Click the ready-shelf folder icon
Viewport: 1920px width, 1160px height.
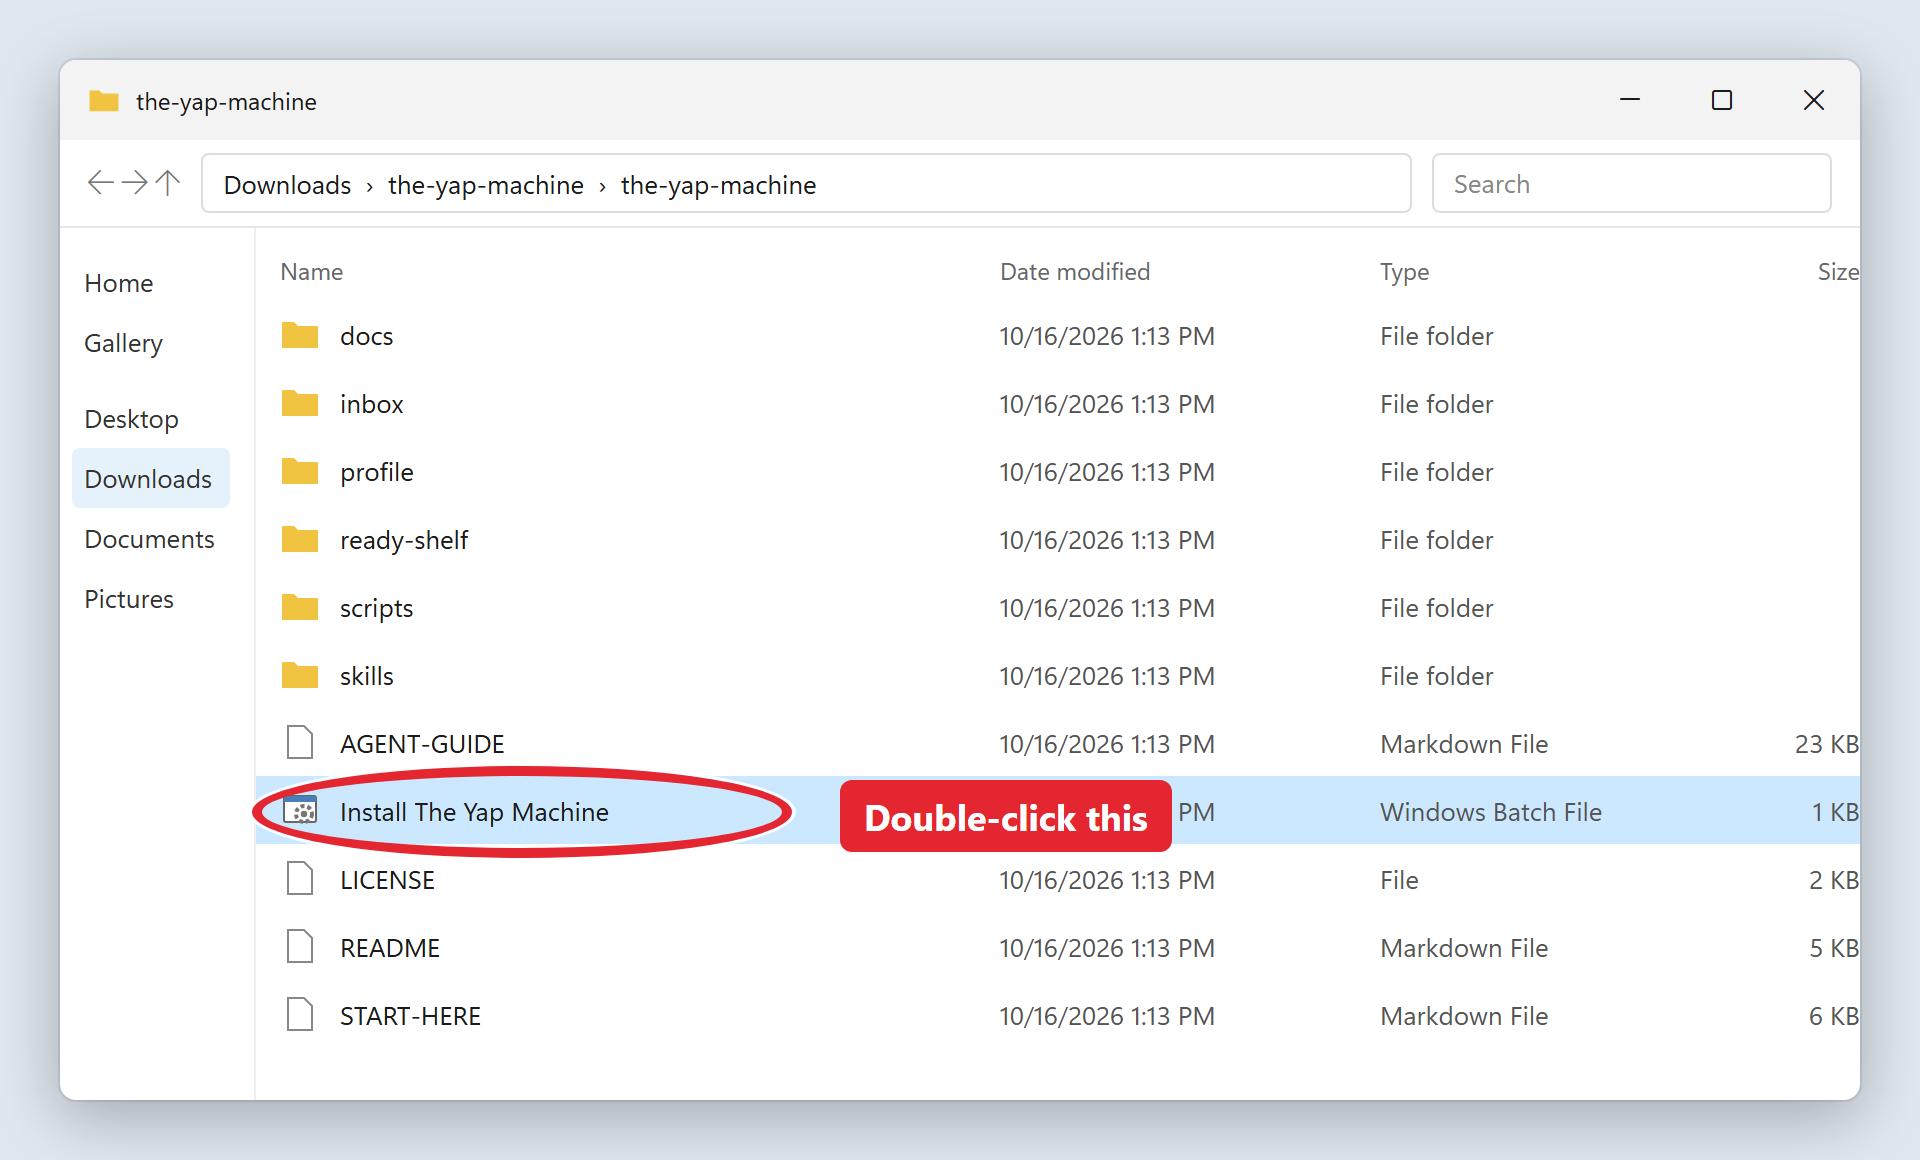coord(300,540)
